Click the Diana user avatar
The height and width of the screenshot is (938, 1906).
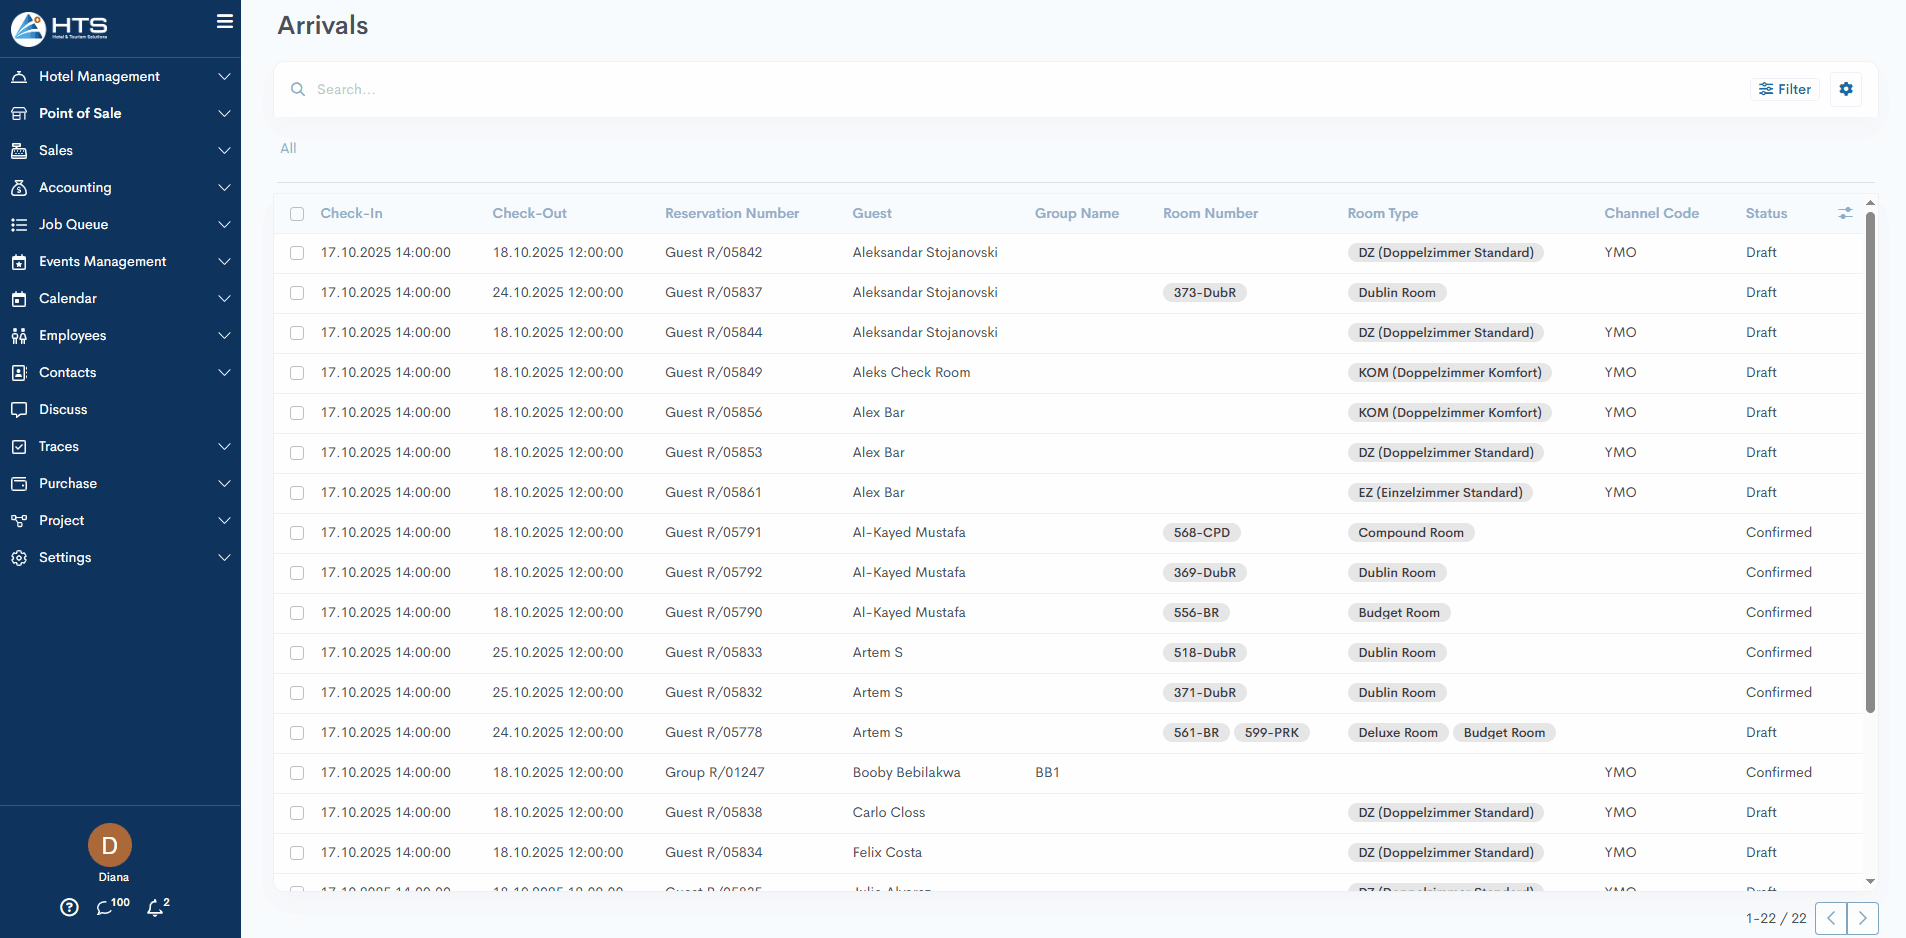[110, 845]
